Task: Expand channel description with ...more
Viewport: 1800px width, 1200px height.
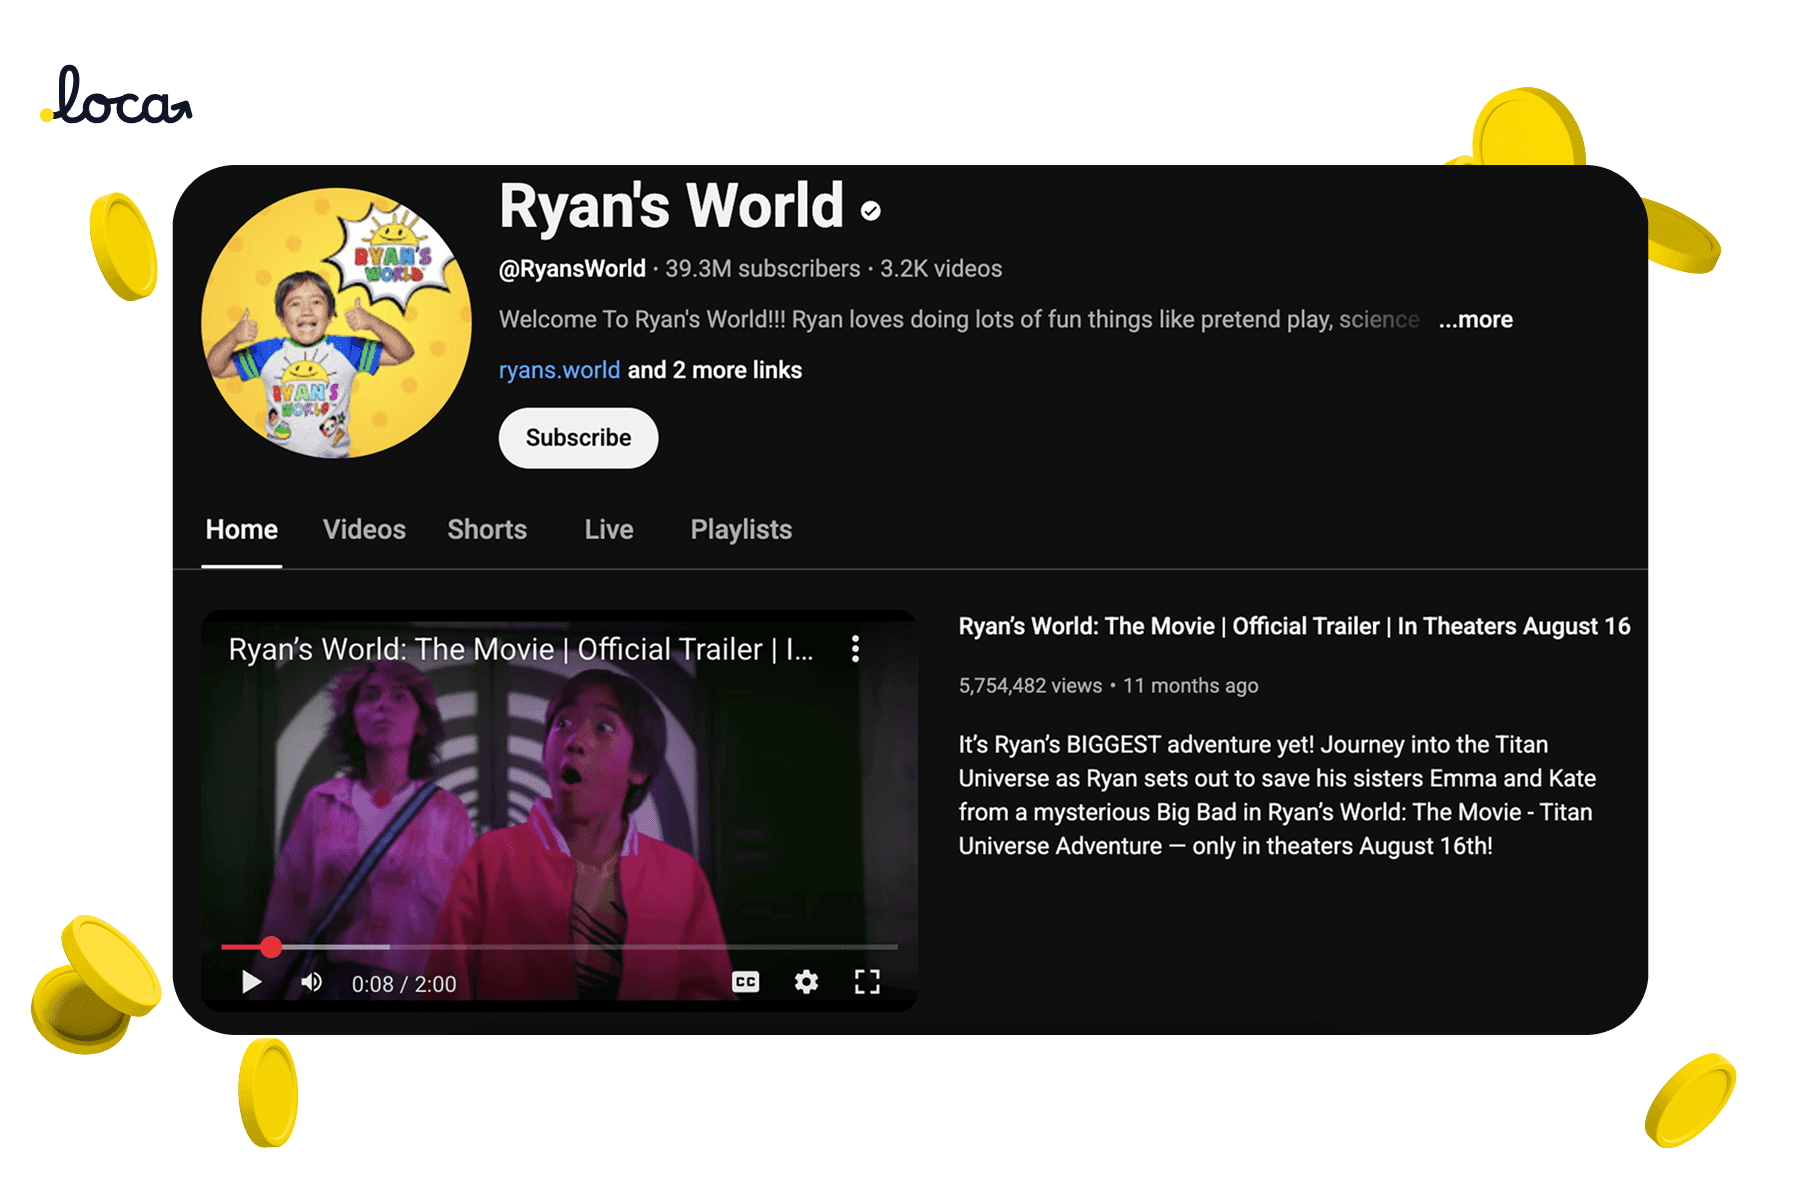Action: coord(1475,320)
